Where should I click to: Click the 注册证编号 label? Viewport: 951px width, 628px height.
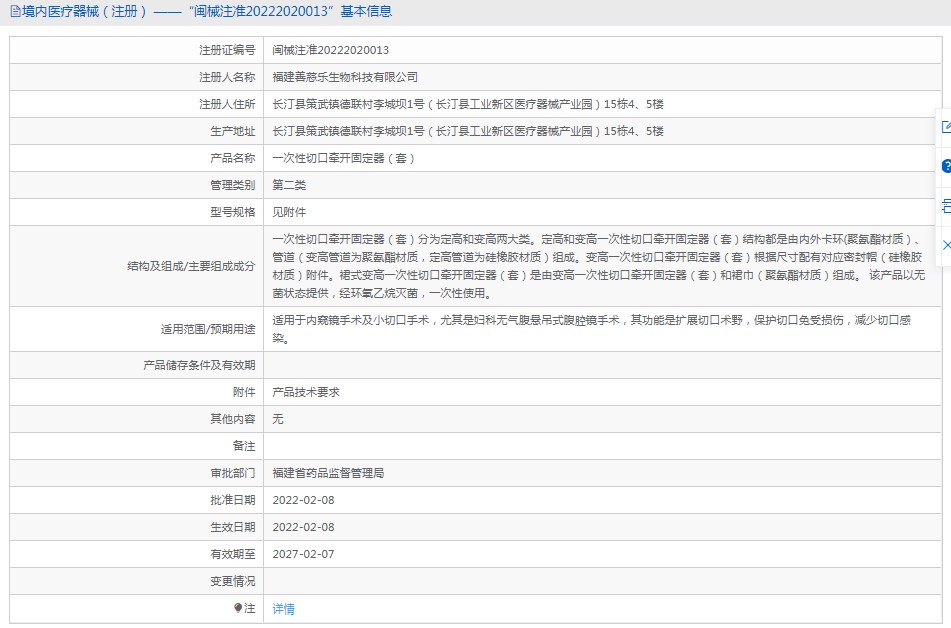[227, 50]
